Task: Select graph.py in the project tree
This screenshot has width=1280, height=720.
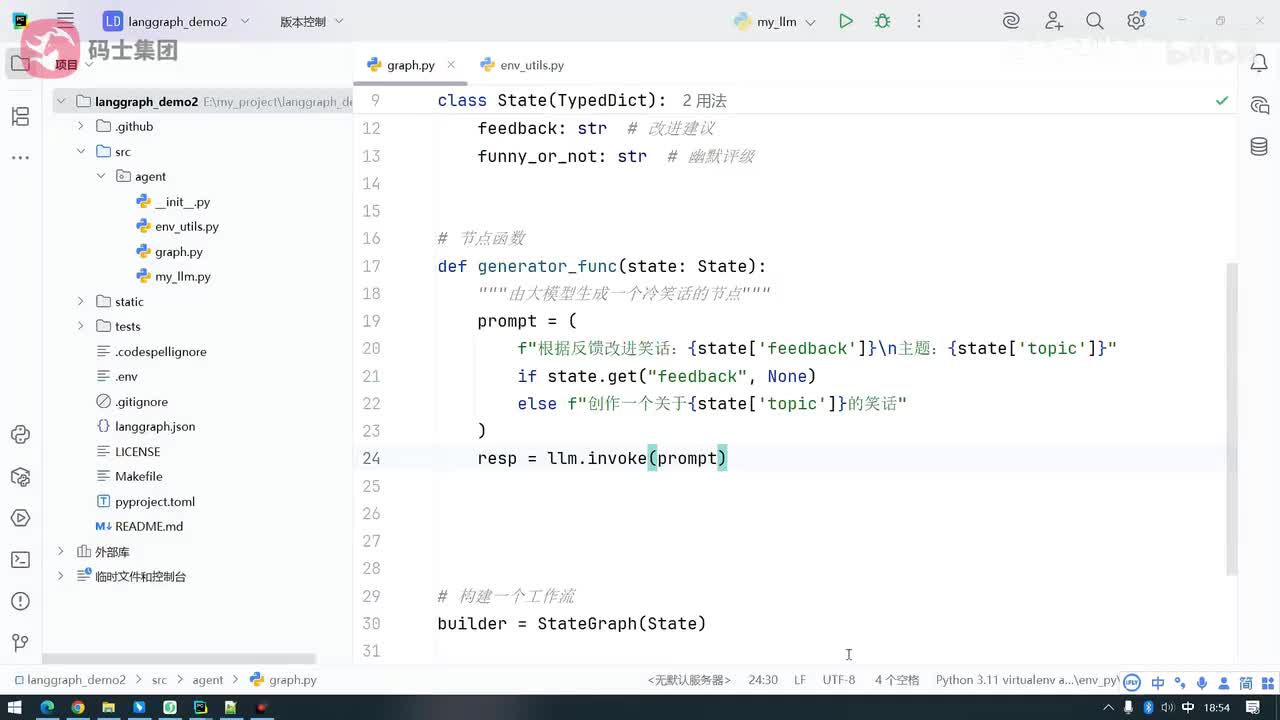Action: (178, 252)
